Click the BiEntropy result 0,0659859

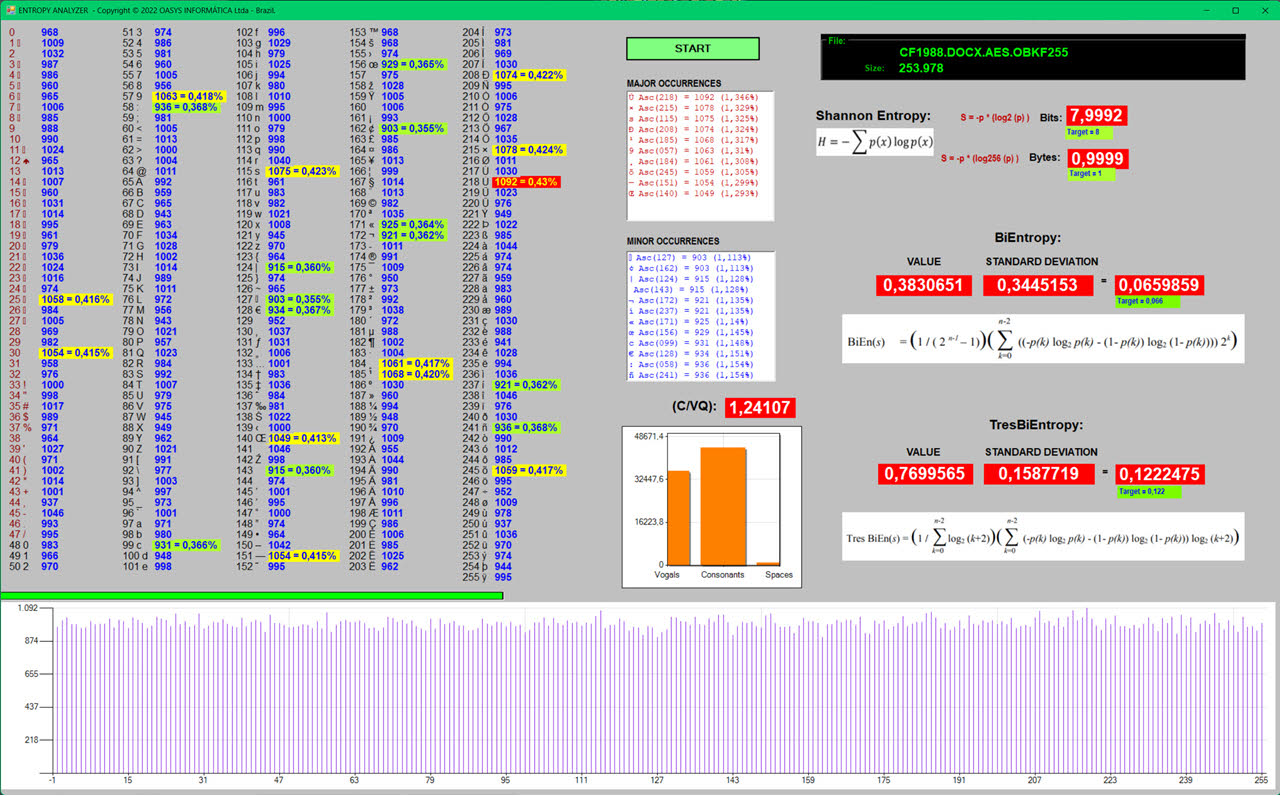pyautogui.click(x=1159, y=286)
